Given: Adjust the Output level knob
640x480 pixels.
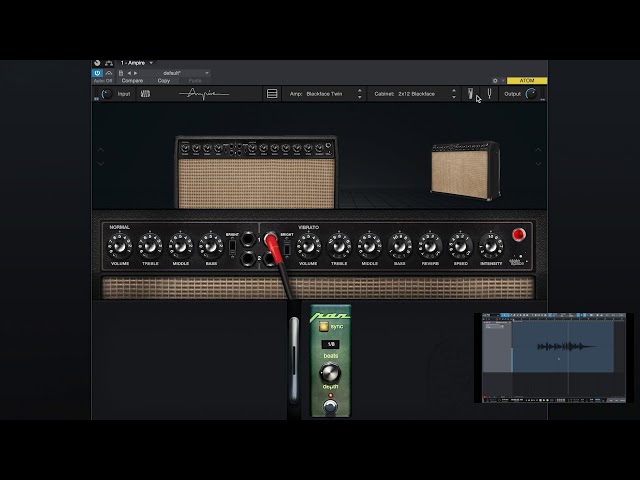Looking at the screenshot, I should (x=531, y=94).
